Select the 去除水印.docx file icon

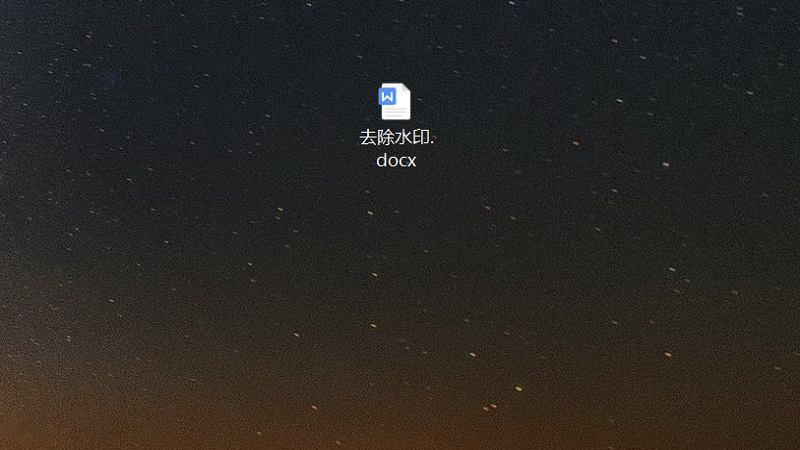pyautogui.click(x=395, y=102)
